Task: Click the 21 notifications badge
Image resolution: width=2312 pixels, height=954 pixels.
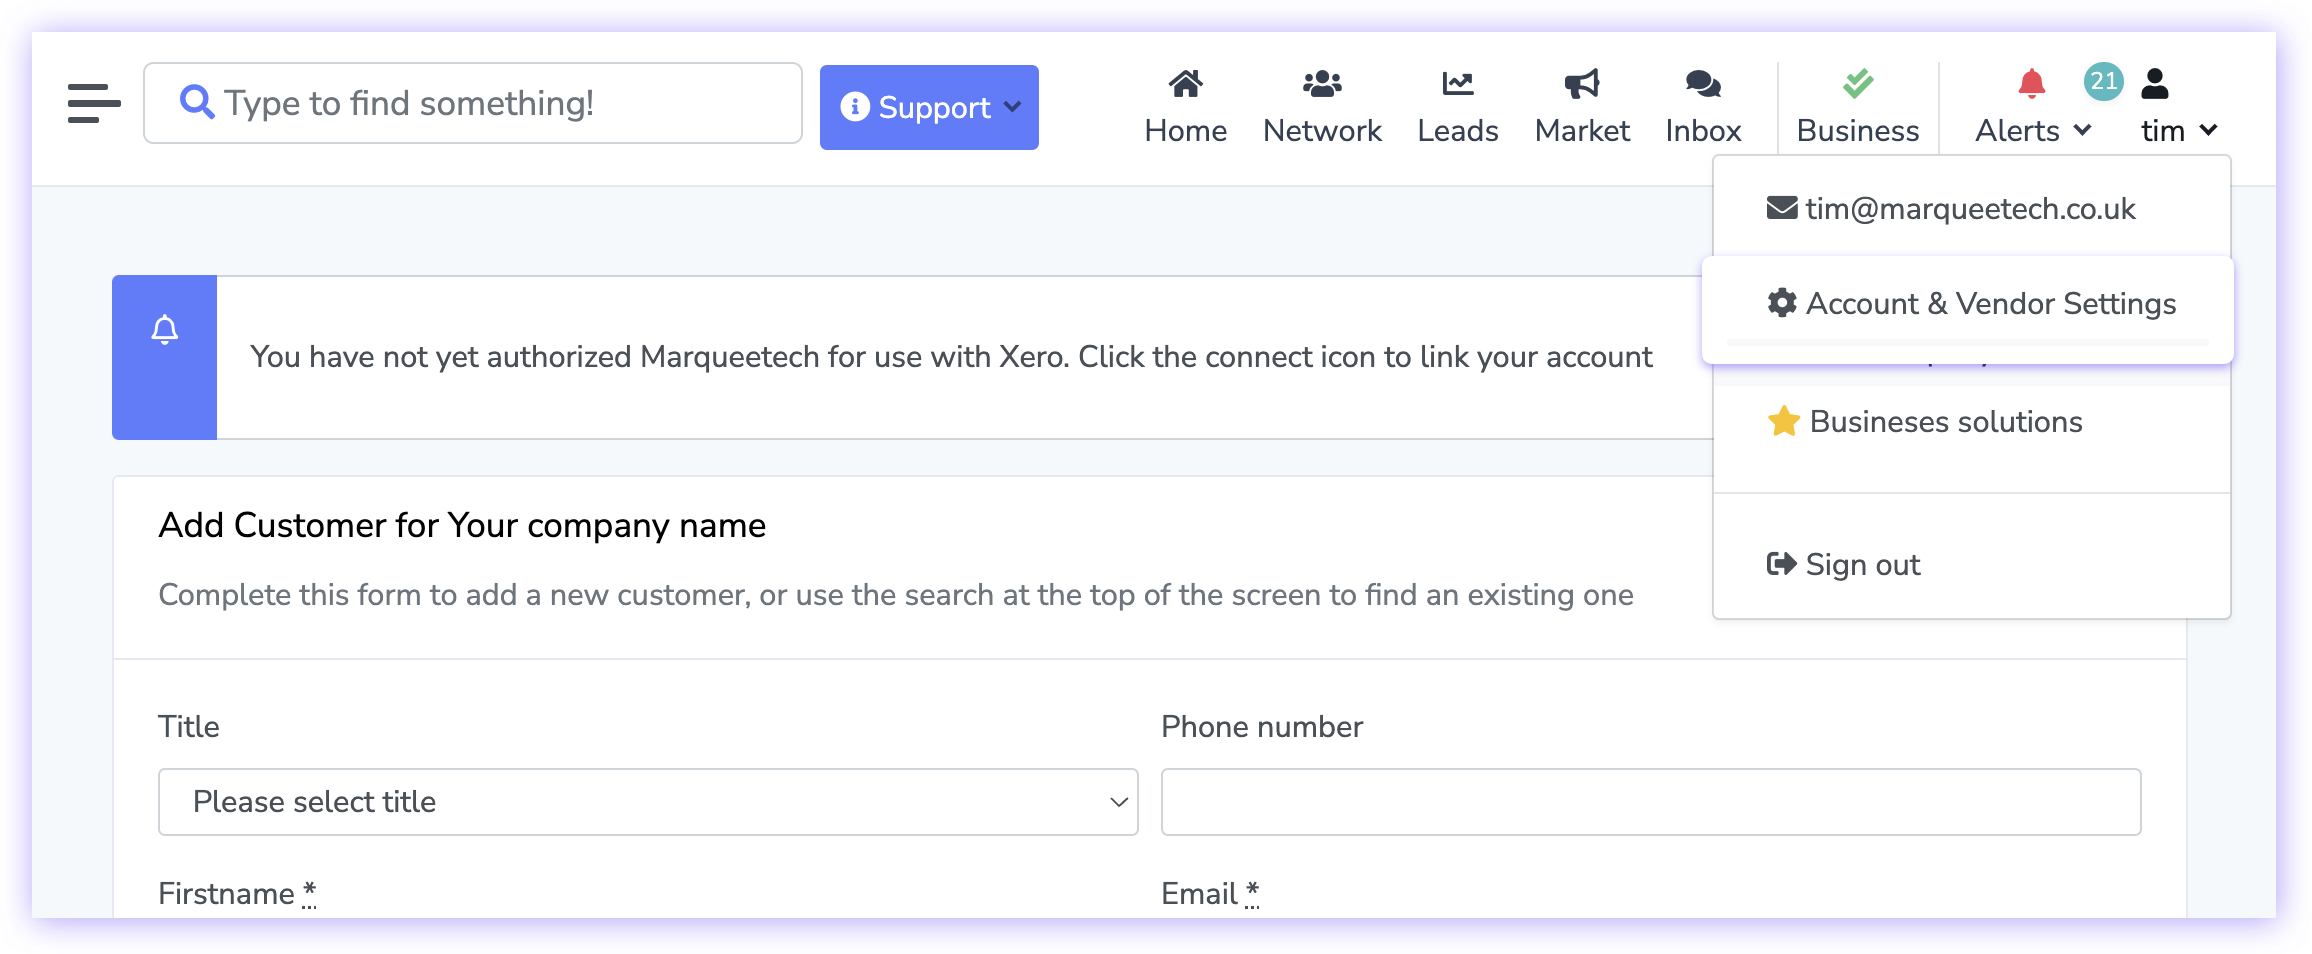Action: (2103, 81)
